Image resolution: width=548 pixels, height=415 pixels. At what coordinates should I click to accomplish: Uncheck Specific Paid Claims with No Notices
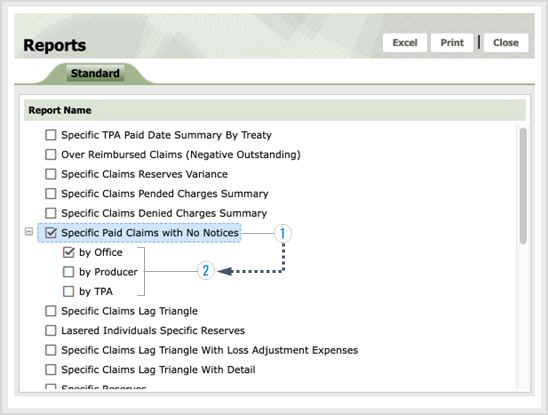(x=51, y=233)
